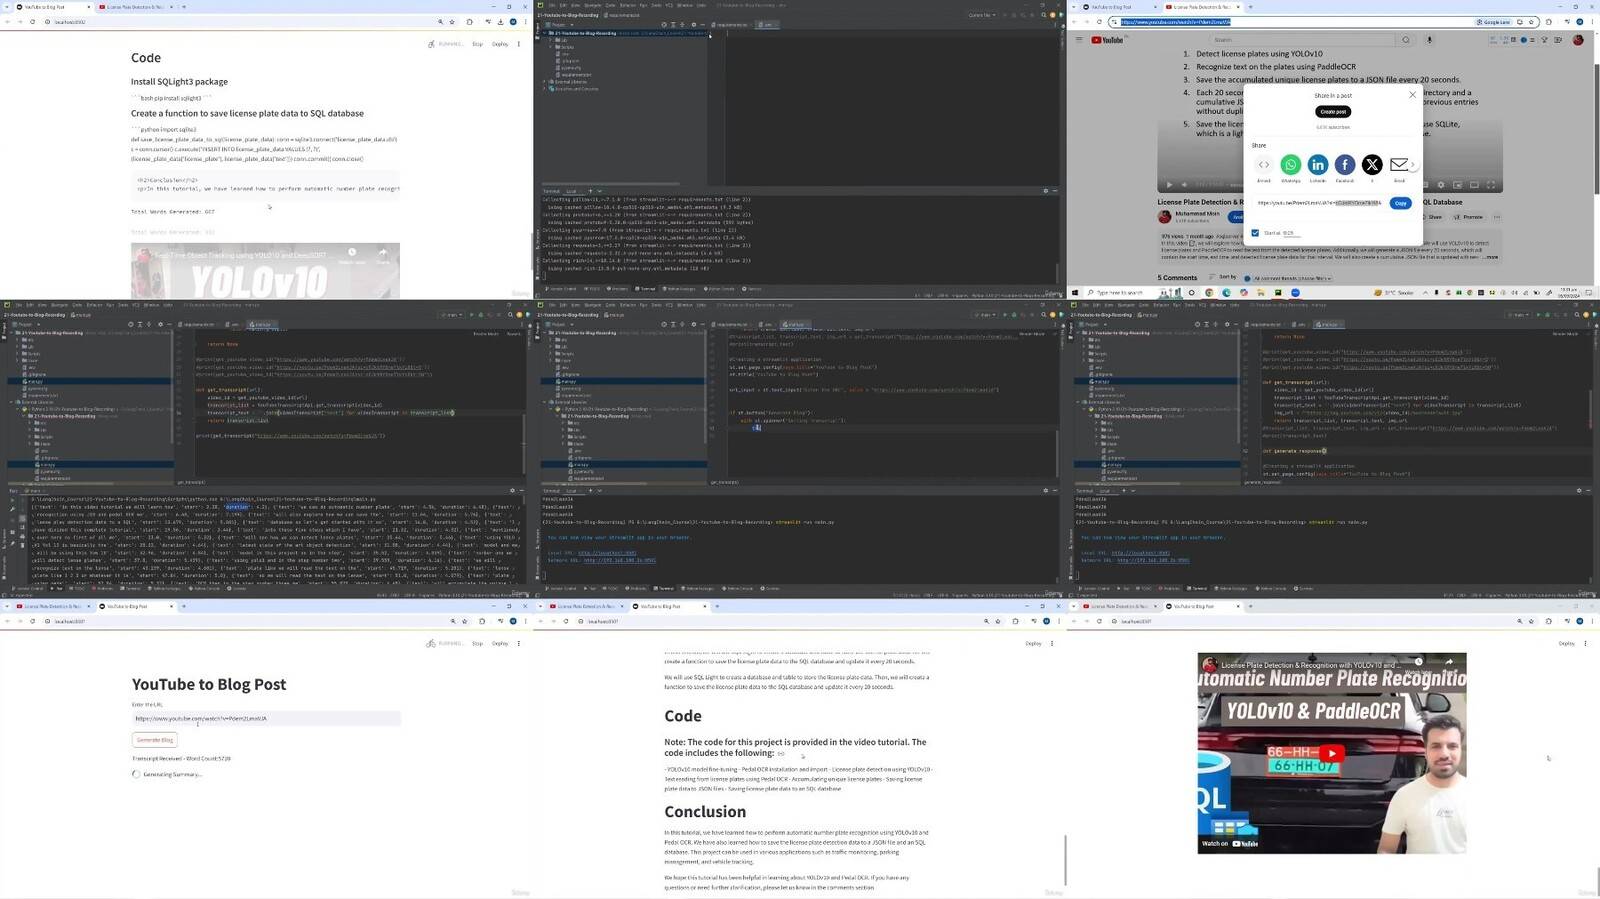Start voice search with the microphone icon
This screenshot has width=1600, height=899.
point(1429,40)
